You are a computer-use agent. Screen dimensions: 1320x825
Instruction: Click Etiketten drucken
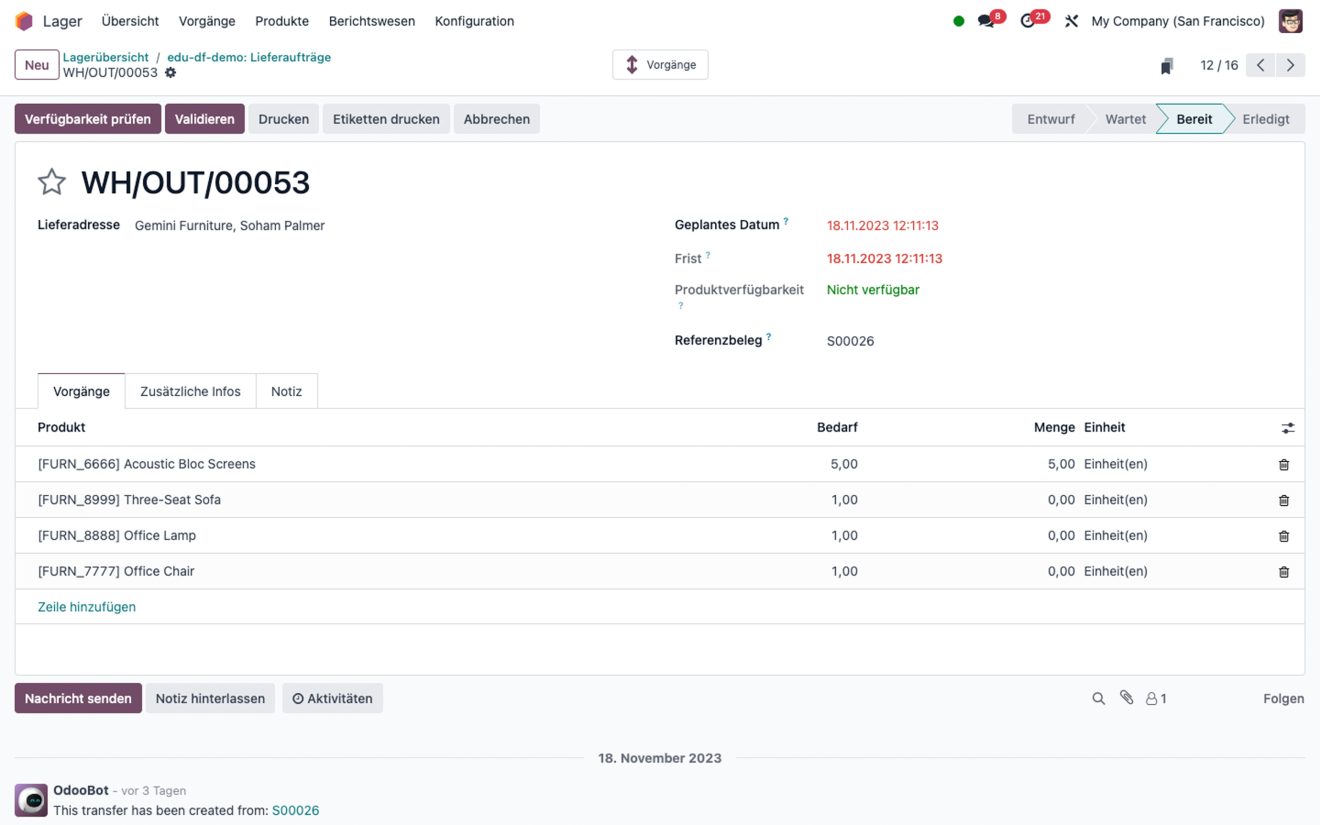click(386, 119)
